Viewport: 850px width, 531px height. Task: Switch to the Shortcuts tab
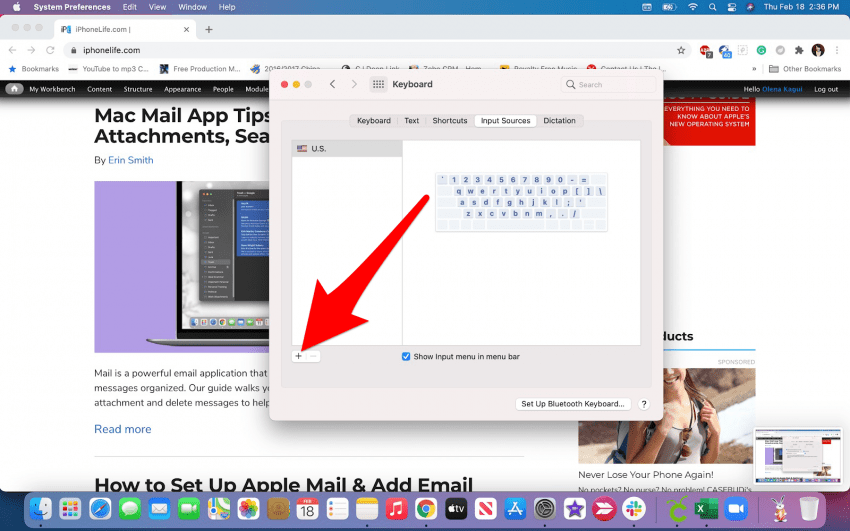pyautogui.click(x=449, y=121)
